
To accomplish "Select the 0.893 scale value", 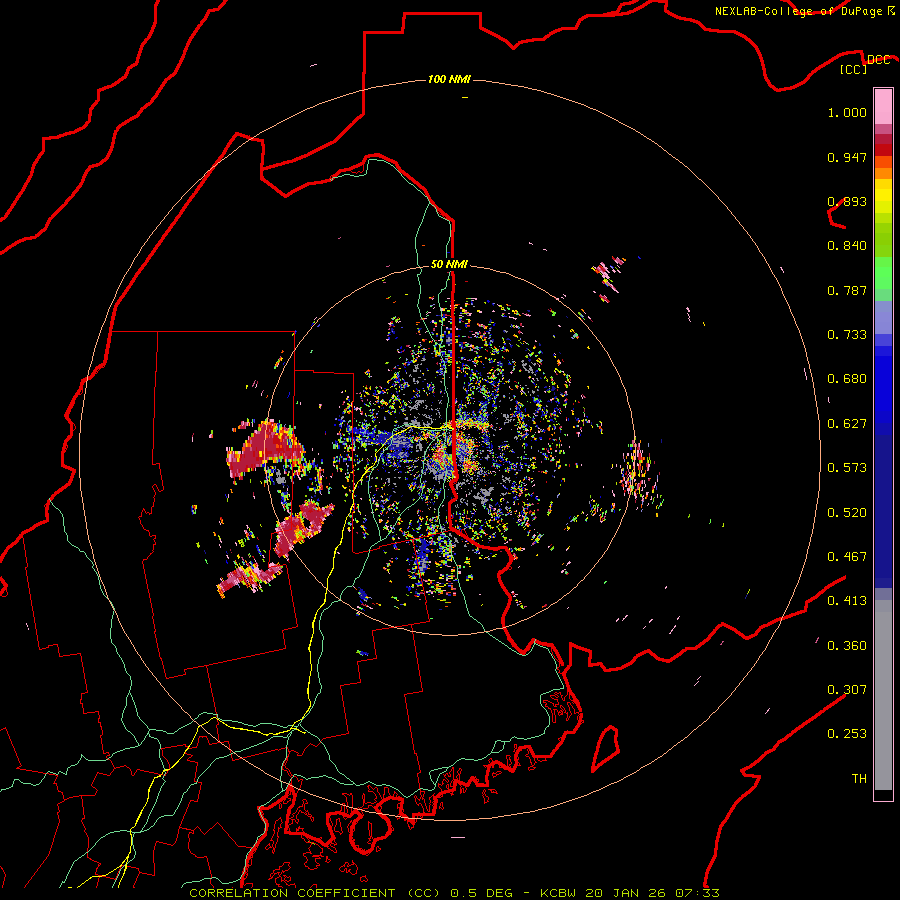I will [x=847, y=201].
